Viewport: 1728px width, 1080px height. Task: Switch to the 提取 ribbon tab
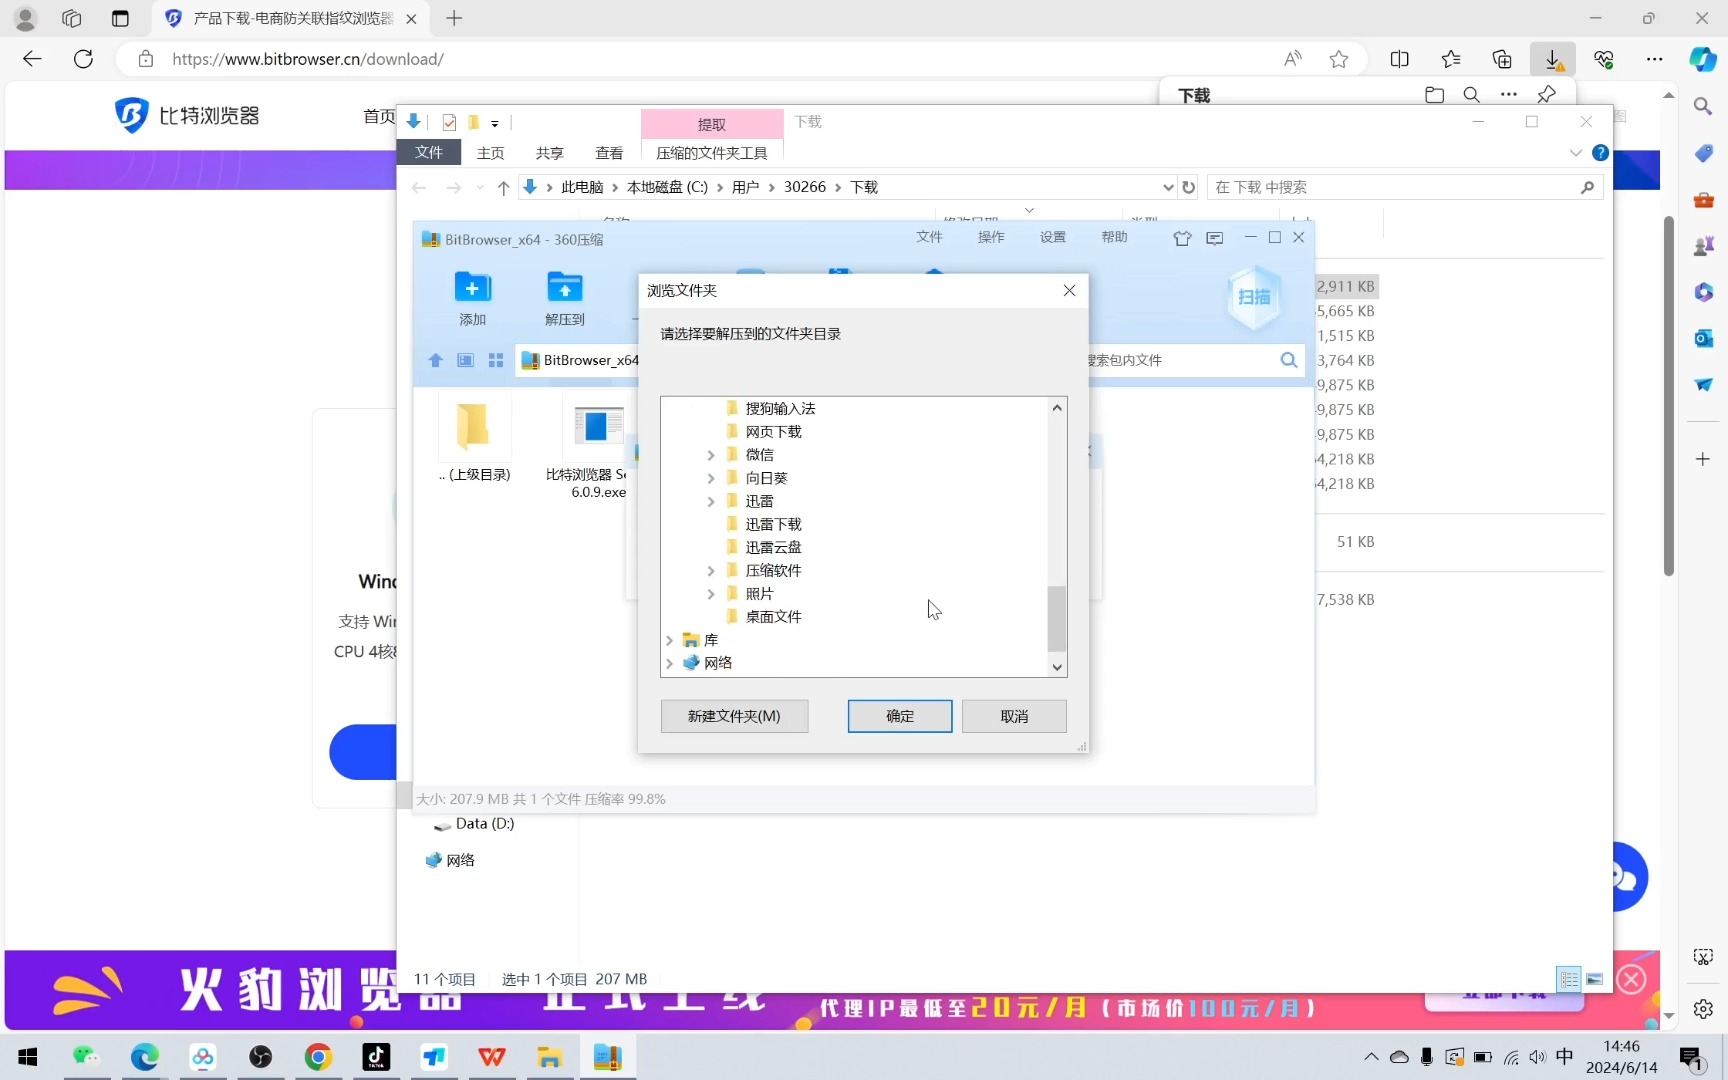pos(711,124)
